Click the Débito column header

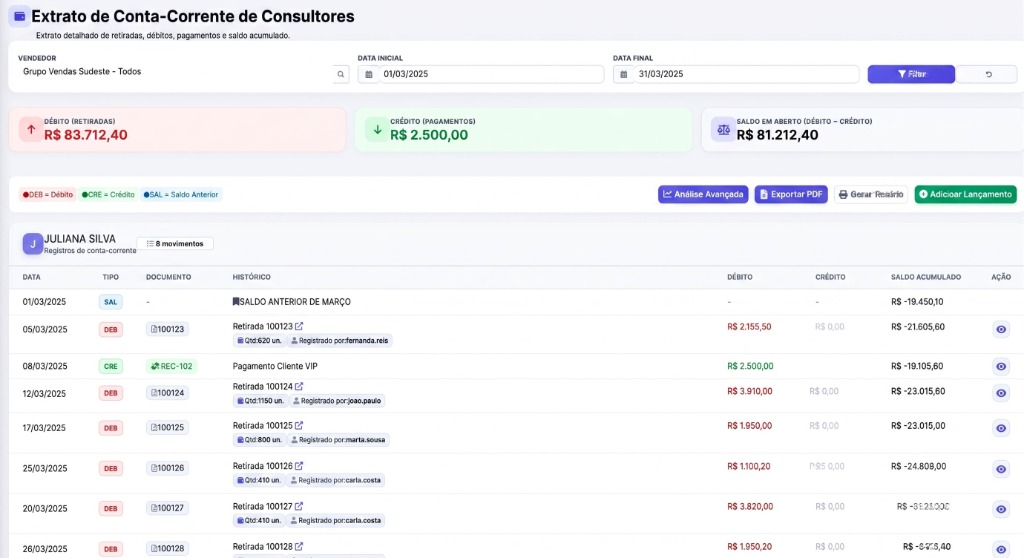739,277
